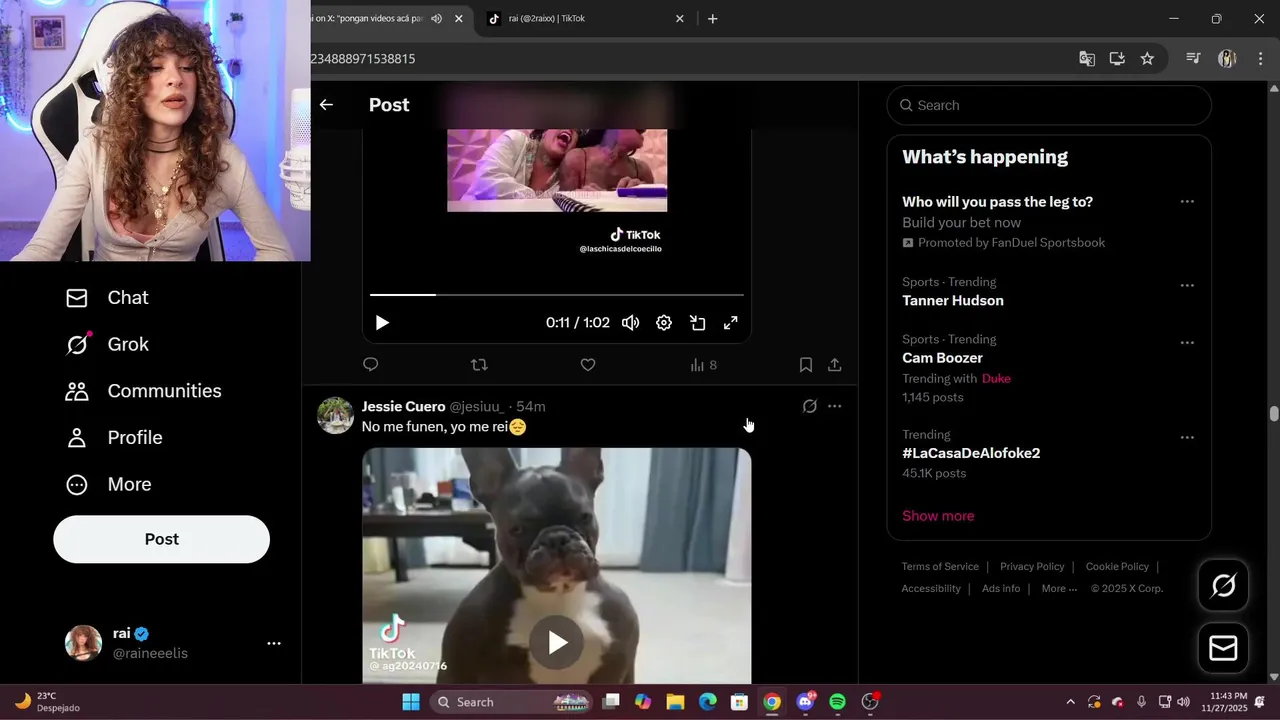Screen dimensions: 1280x720
Task: Open Profile in the sidebar
Action: click(113, 438)
